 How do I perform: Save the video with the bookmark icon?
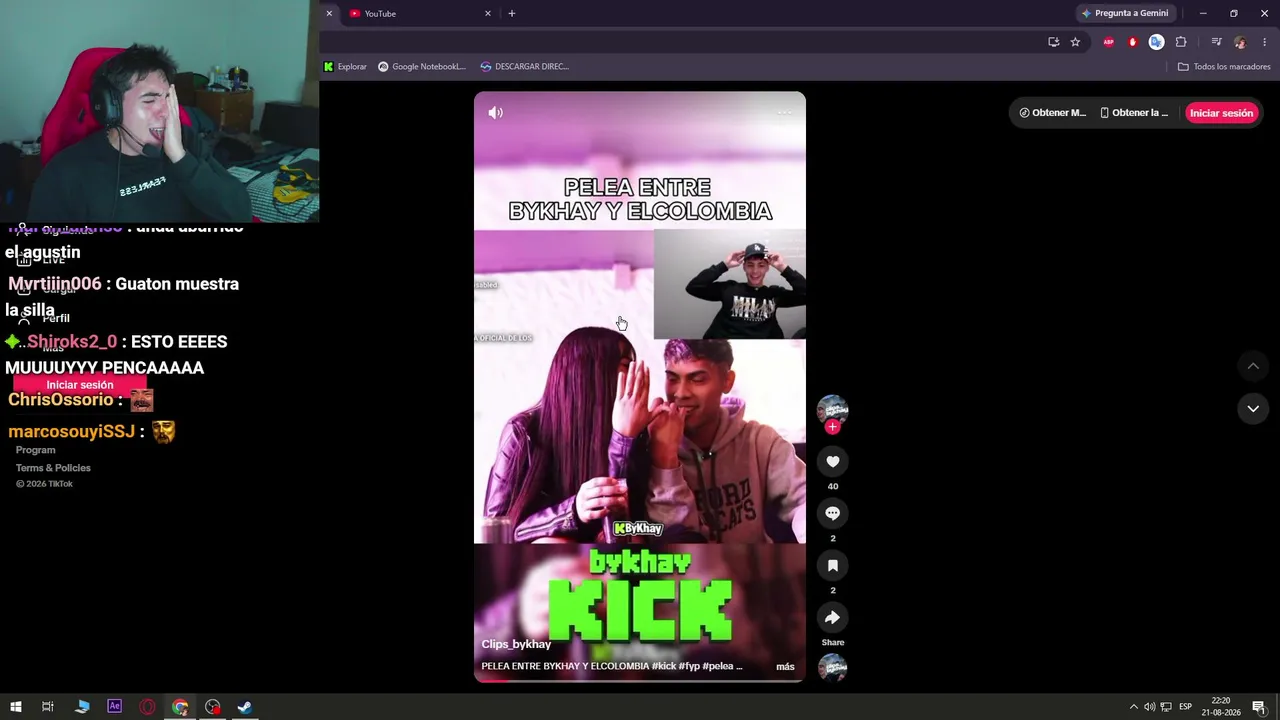click(832, 565)
